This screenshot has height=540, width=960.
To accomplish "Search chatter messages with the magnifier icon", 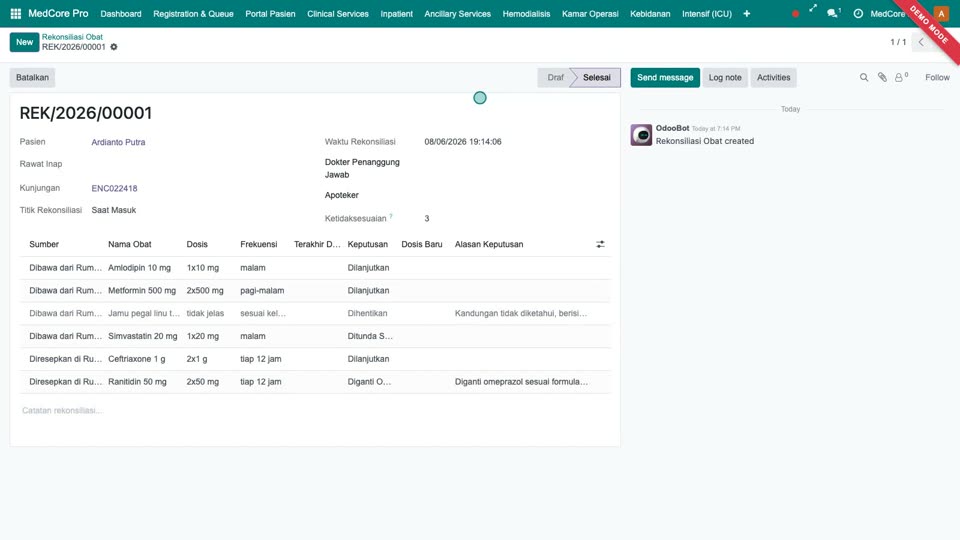I will (864, 78).
